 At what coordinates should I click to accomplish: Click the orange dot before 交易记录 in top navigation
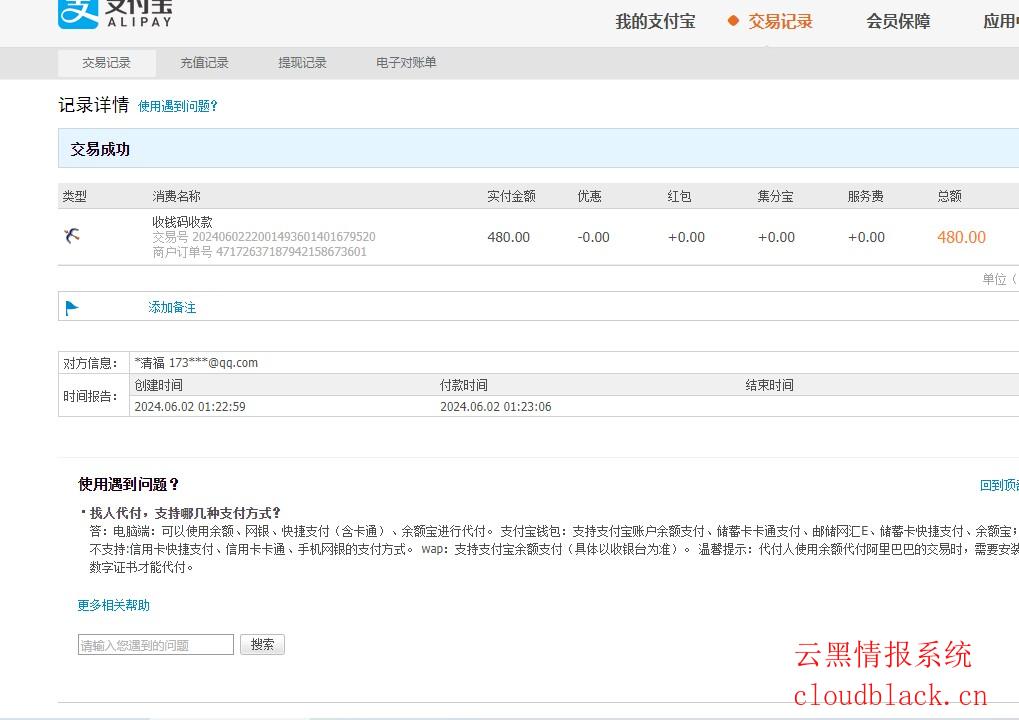733,21
